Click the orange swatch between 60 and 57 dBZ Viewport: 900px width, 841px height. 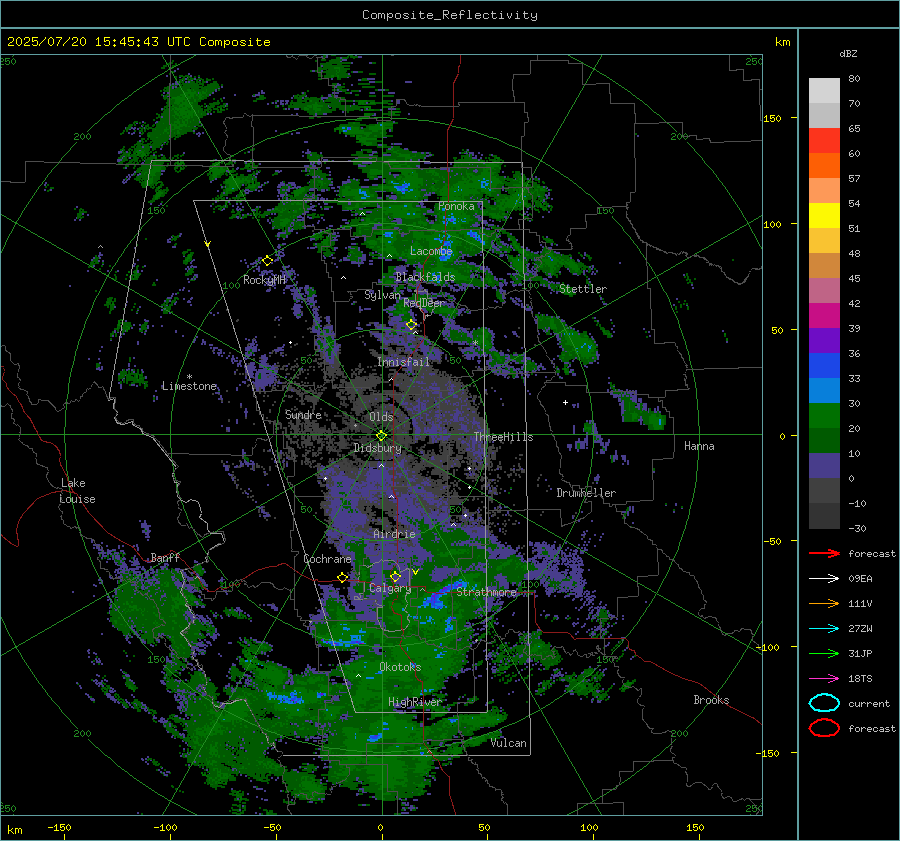pyautogui.click(x=824, y=165)
